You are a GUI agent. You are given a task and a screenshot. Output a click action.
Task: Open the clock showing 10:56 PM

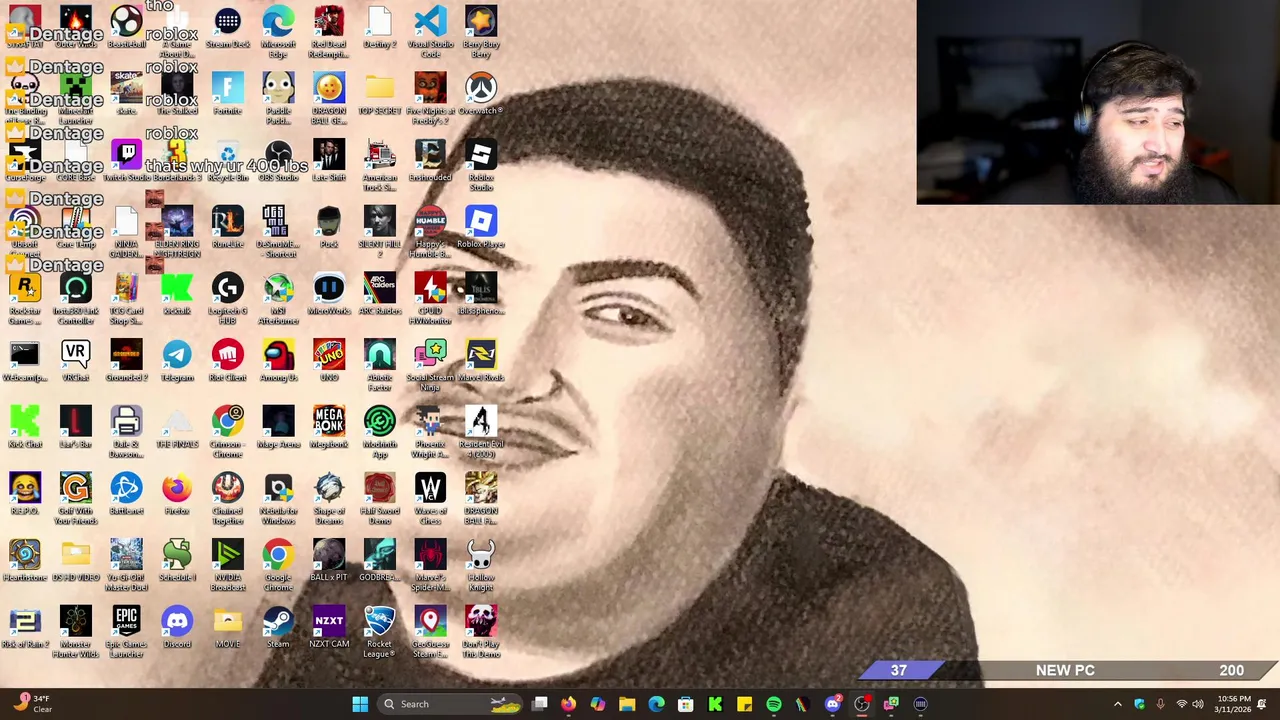tap(1234, 704)
